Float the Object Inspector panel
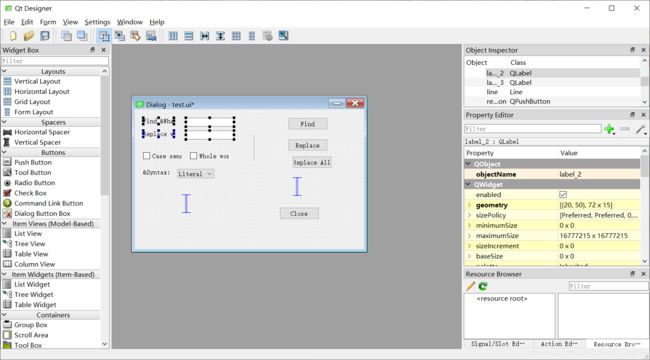This screenshot has width=650, height=360. [x=633, y=50]
